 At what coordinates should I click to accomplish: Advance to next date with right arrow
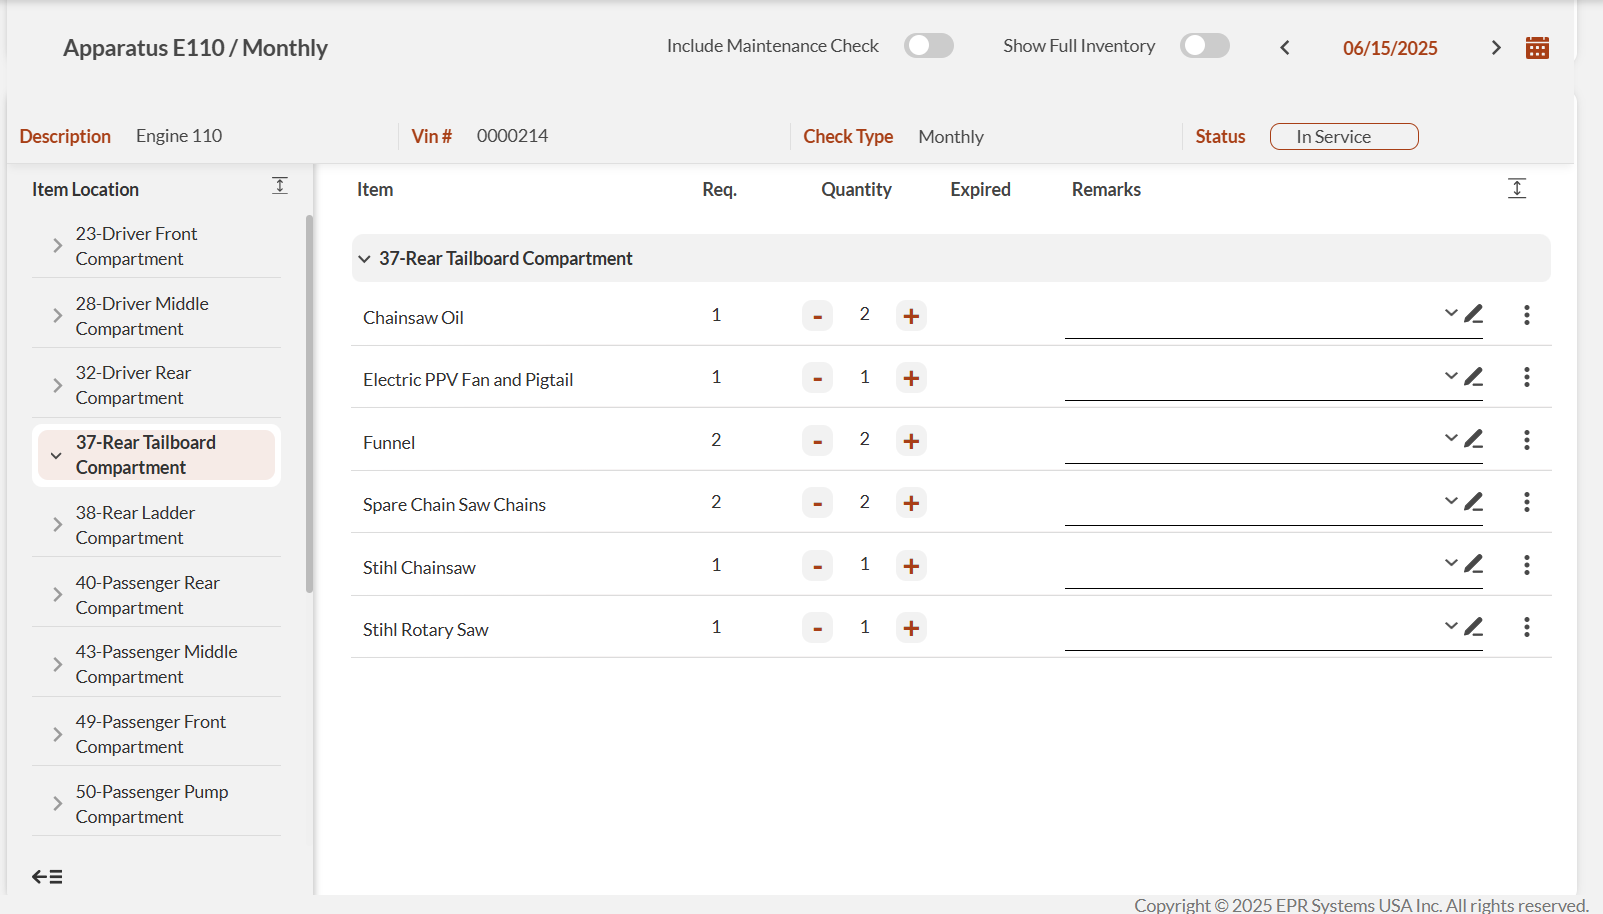click(1496, 48)
